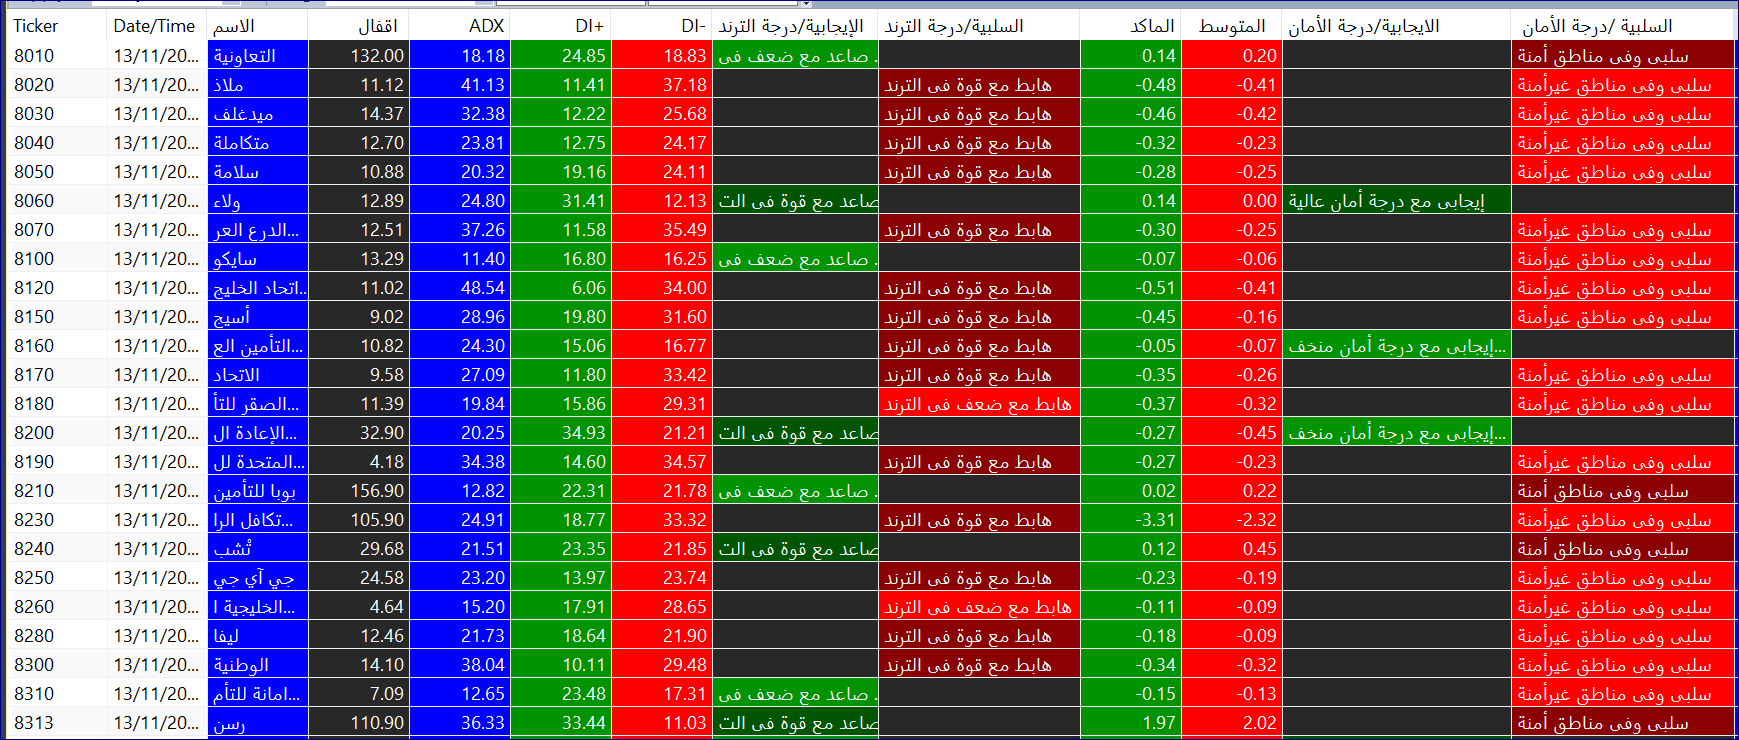Sort by the اقفال column header
This screenshot has width=1739, height=740.
378,26
